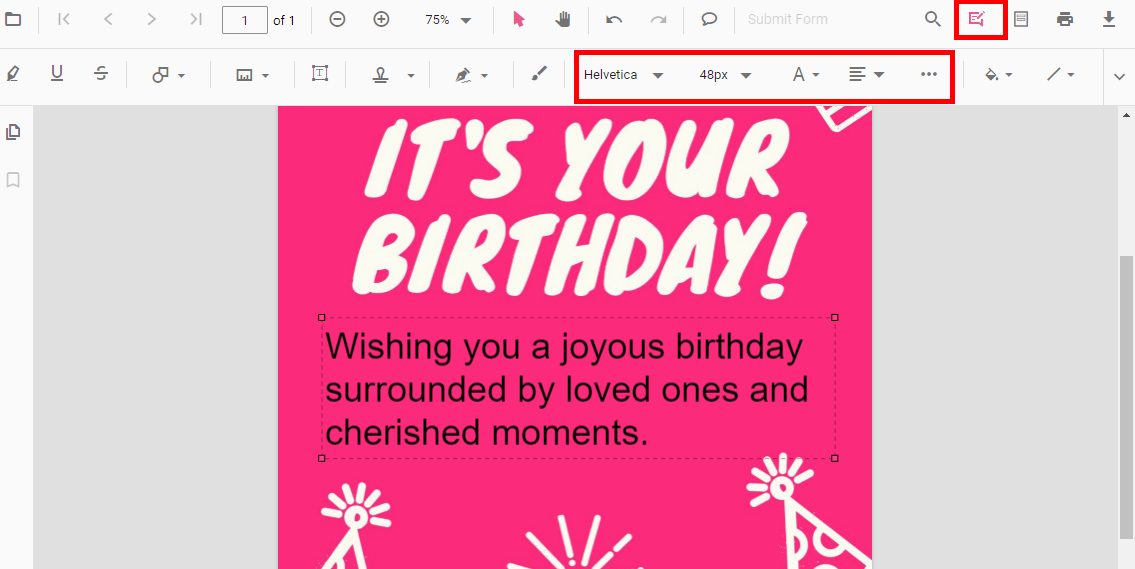Add a comment with the speech bubble

[x=709, y=20]
